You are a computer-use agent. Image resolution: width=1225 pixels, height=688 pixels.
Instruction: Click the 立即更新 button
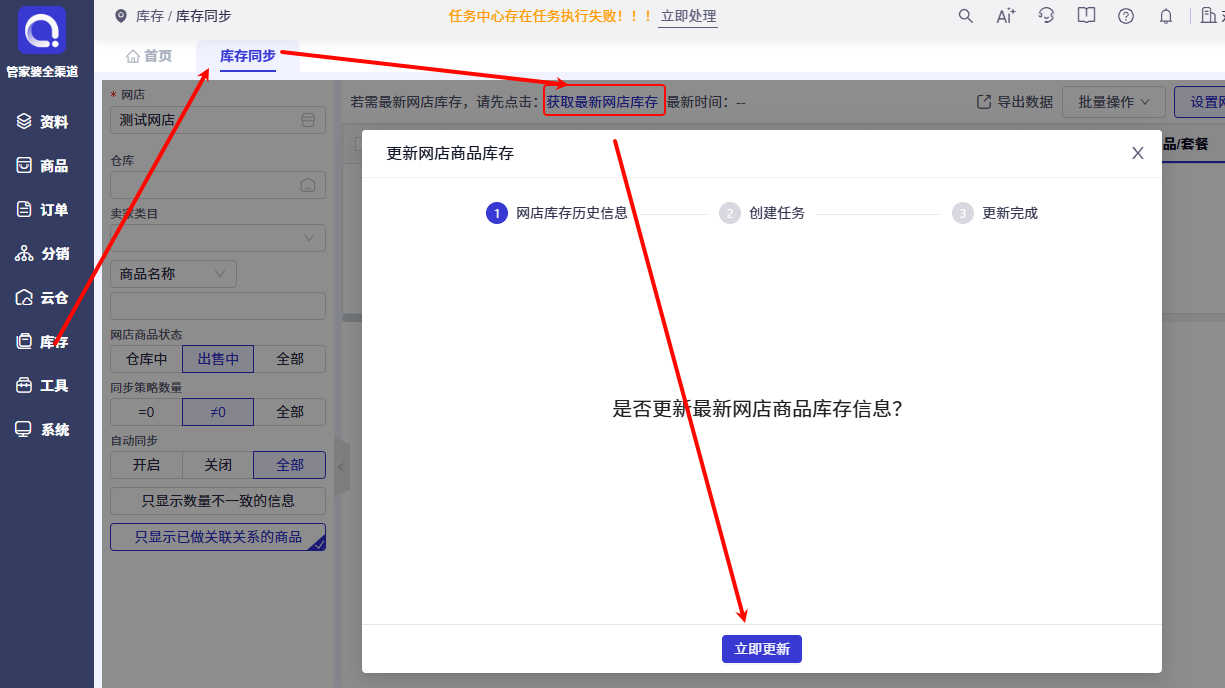[762, 649]
